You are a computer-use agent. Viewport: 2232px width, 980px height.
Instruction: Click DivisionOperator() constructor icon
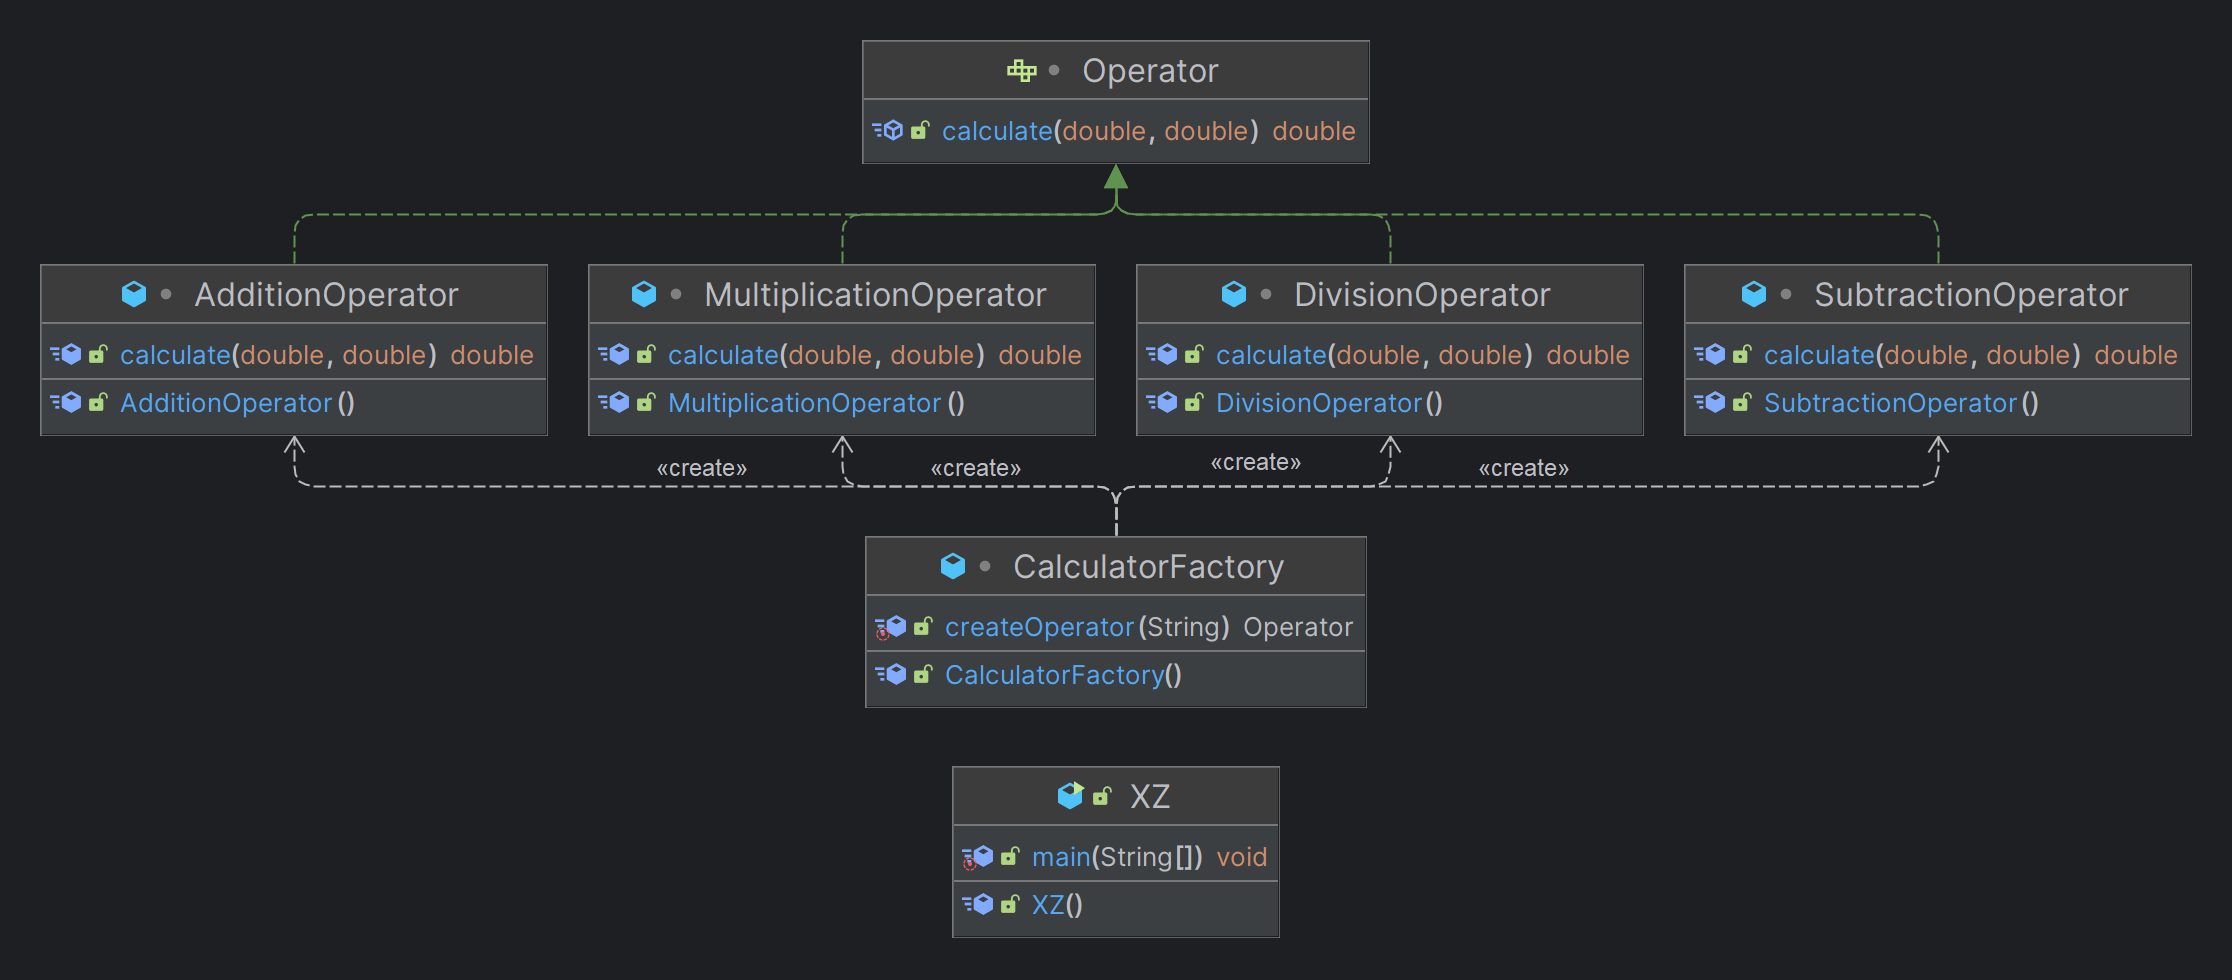(1162, 402)
